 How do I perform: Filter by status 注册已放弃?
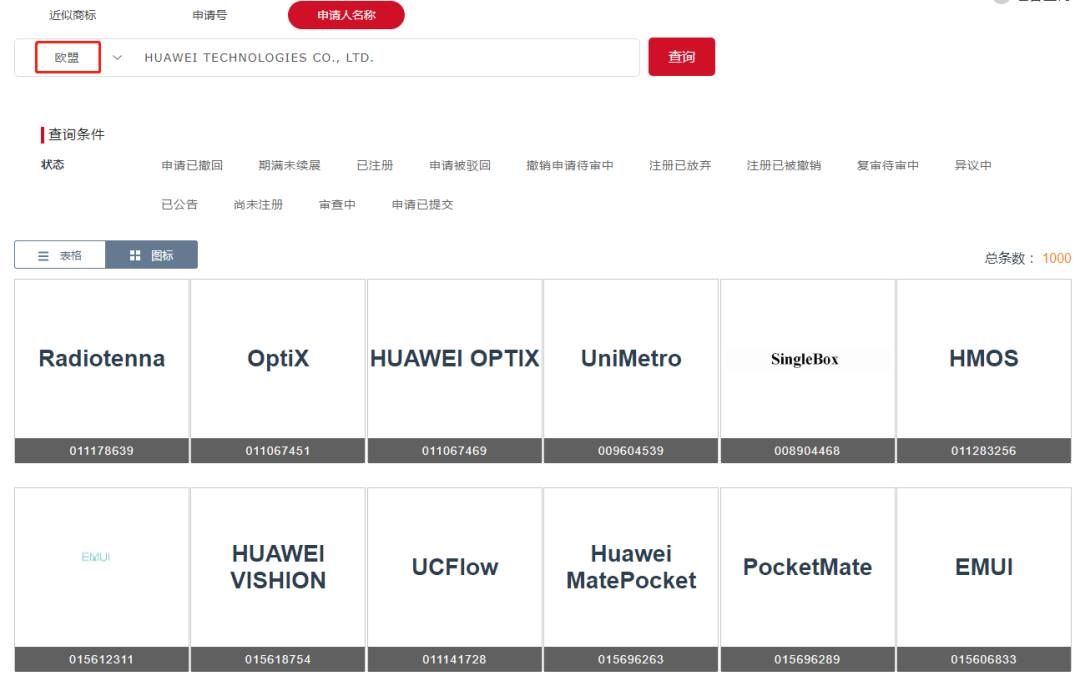click(680, 165)
